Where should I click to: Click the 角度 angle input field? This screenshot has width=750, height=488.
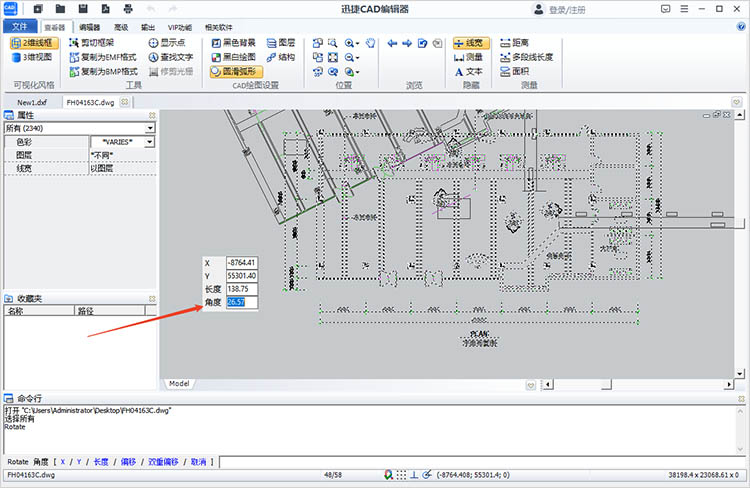242,302
